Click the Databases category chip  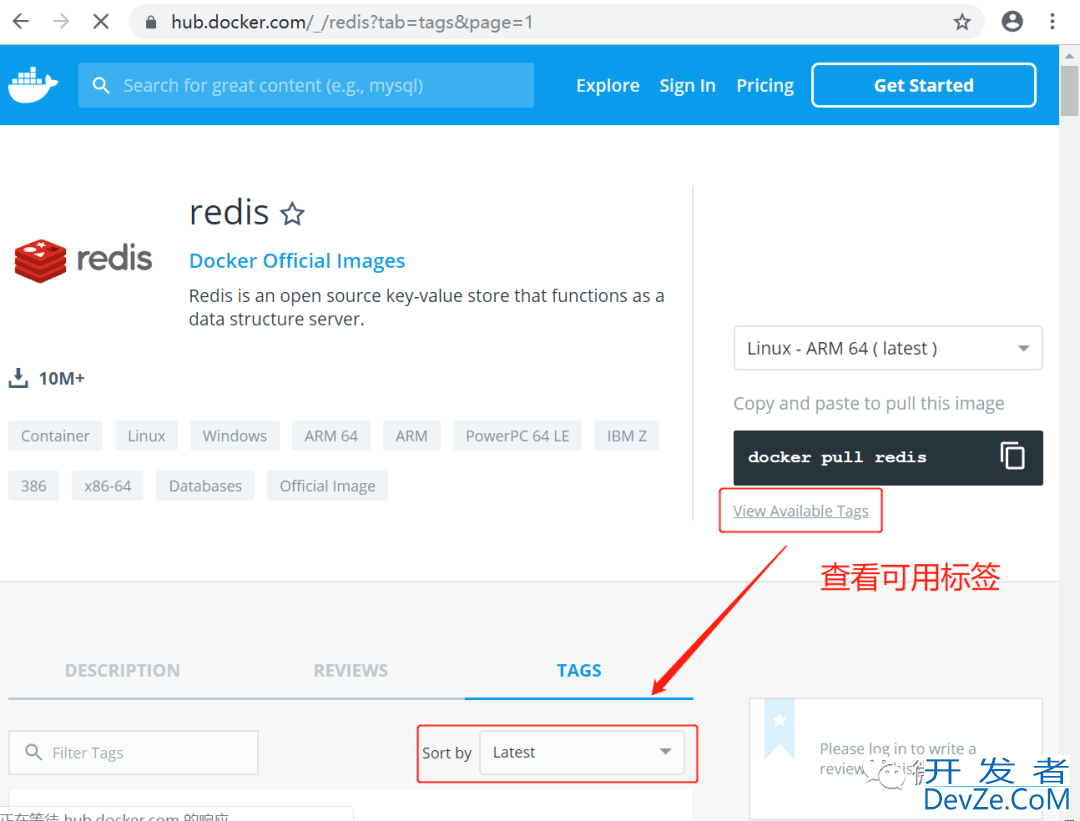click(x=205, y=486)
